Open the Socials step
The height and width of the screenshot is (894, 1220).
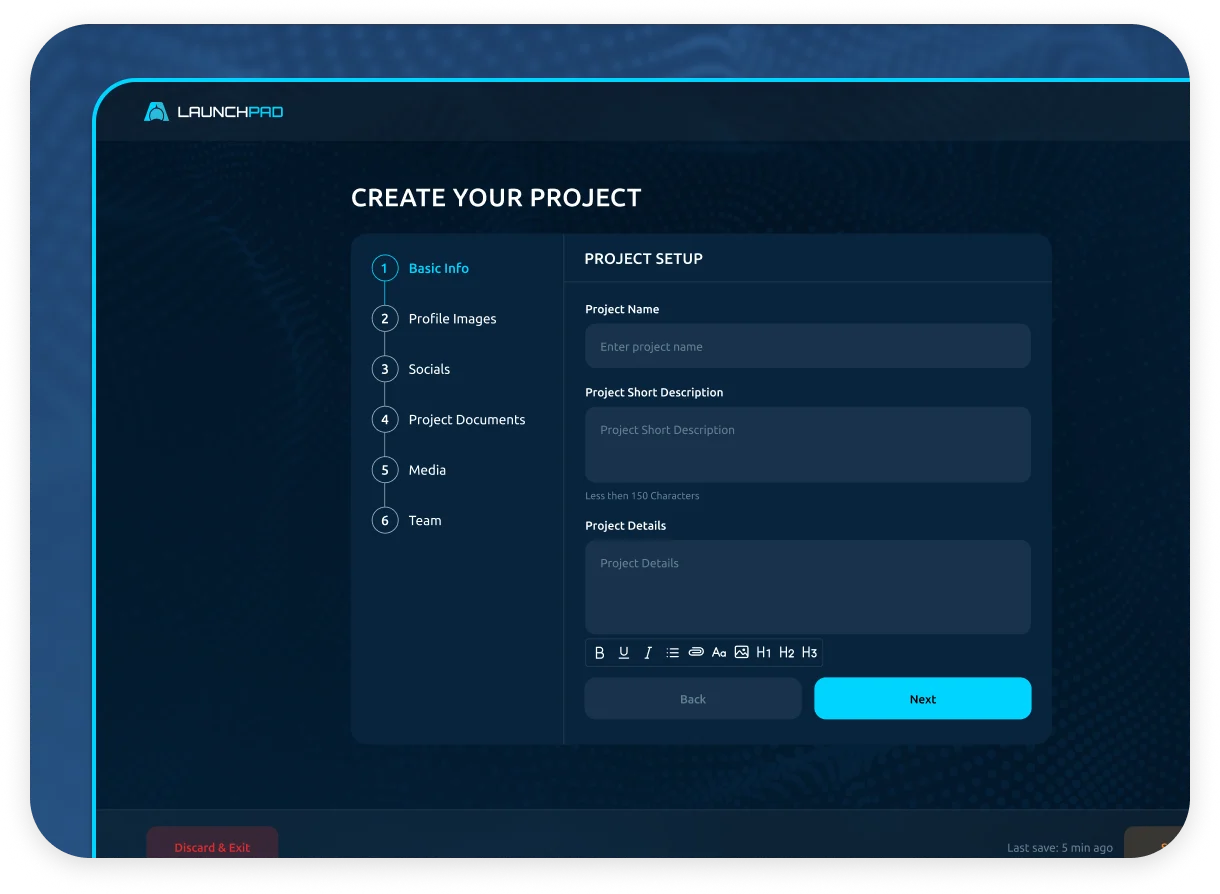(x=428, y=369)
